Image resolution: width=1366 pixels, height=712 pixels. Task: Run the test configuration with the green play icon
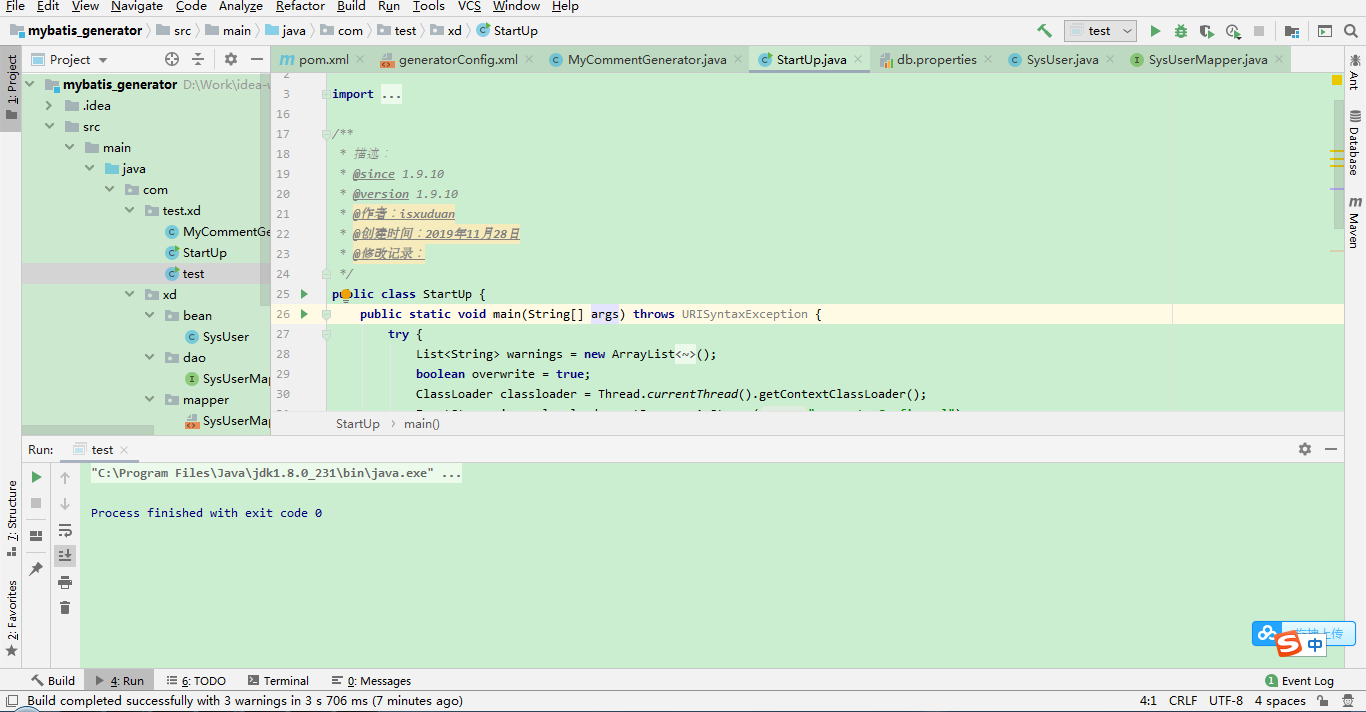point(1156,31)
